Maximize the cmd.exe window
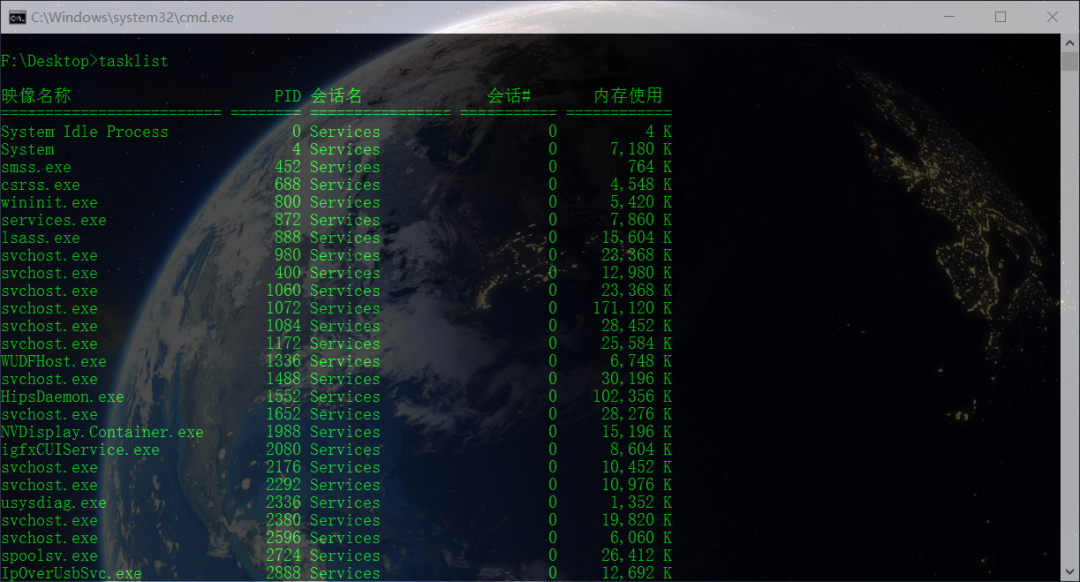This screenshot has width=1080, height=582. coord(1000,17)
